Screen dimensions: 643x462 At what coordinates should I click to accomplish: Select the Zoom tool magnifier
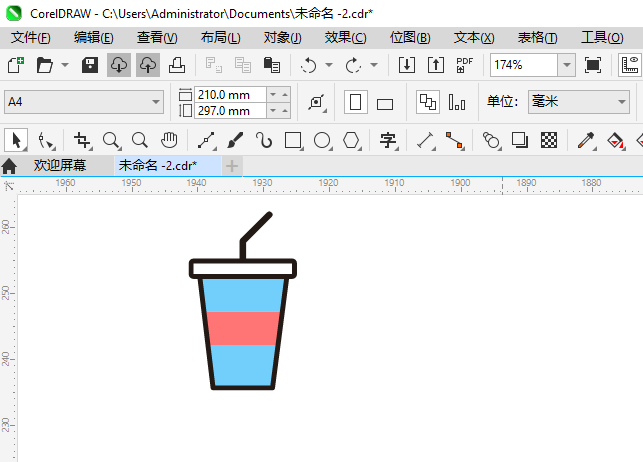[x=111, y=140]
